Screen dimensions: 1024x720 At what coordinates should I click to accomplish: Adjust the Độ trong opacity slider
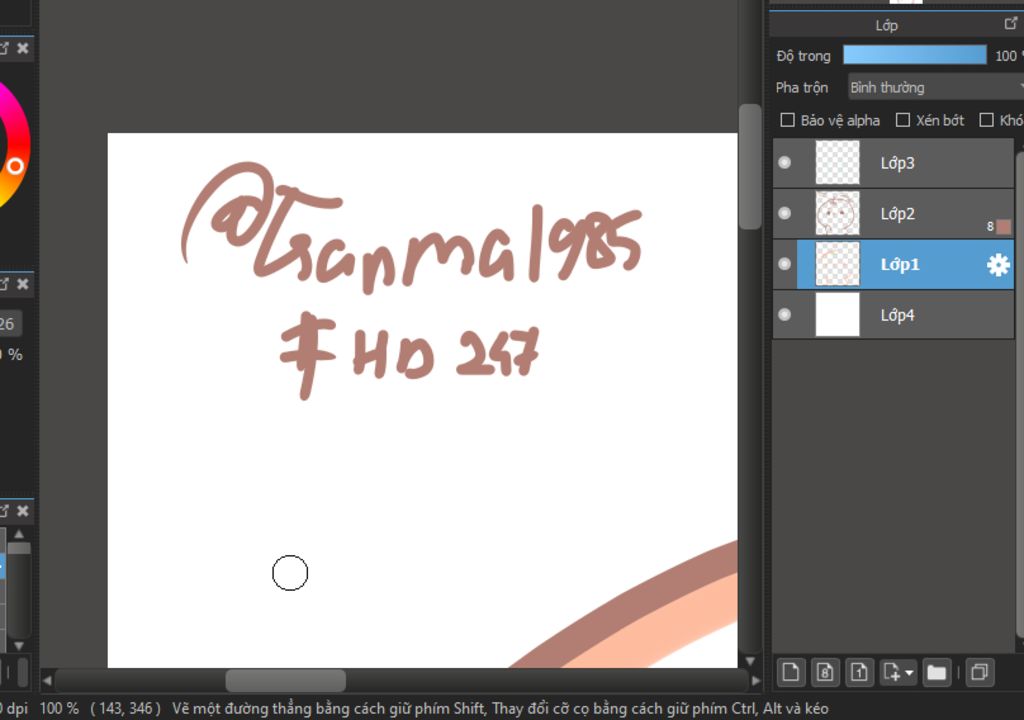[x=914, y=55]
